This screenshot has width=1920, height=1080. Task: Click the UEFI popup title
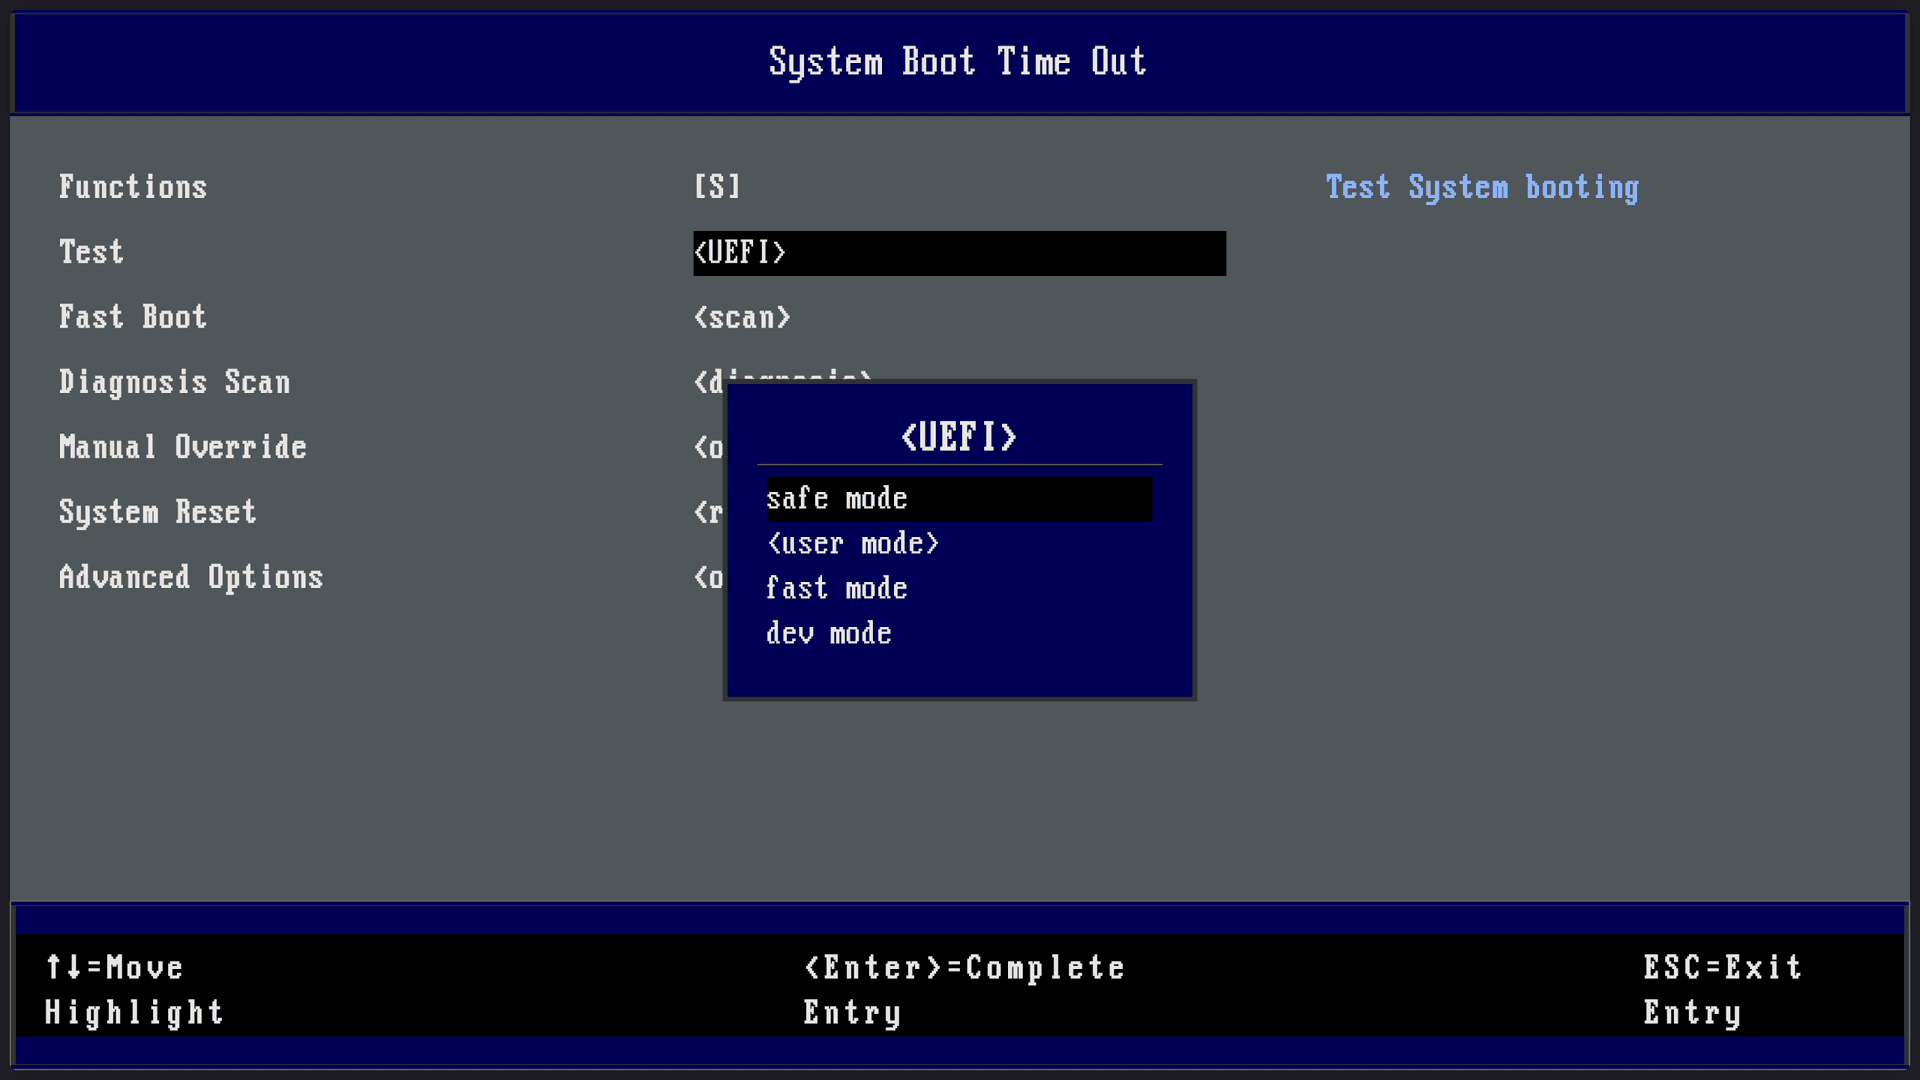(x=959, y=437)
